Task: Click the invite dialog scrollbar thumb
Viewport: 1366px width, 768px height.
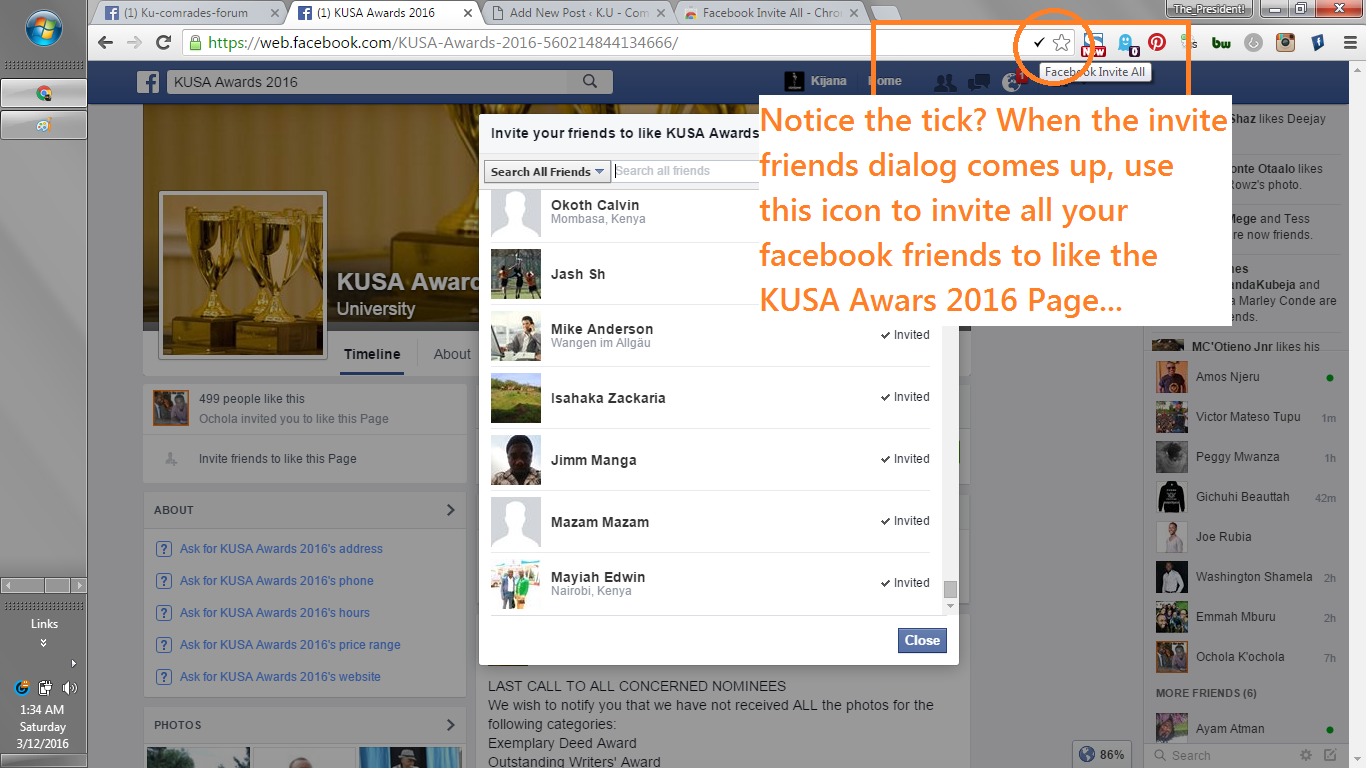Action: tap(950, 589)
